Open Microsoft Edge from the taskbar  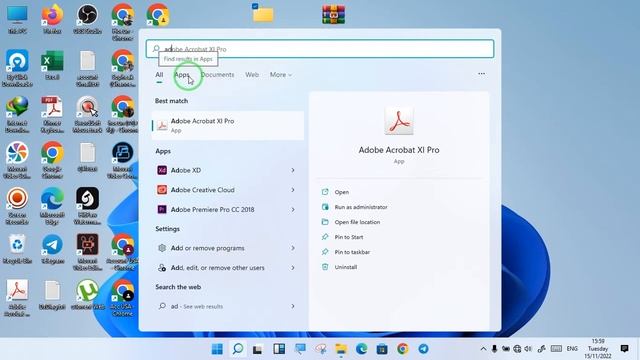(361, 349)
